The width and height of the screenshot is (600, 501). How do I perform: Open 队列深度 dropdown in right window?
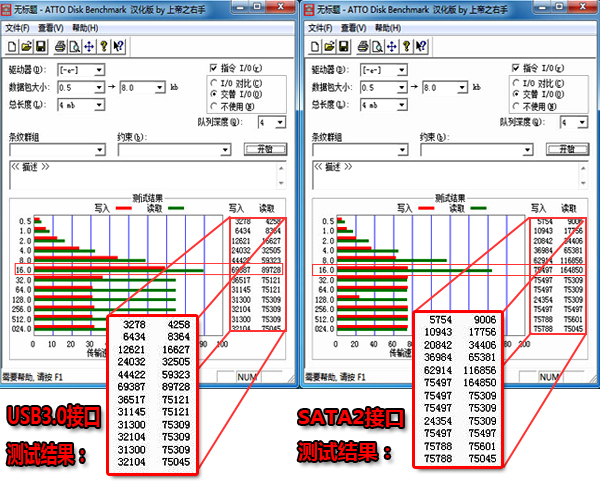(x=582, y=122)
